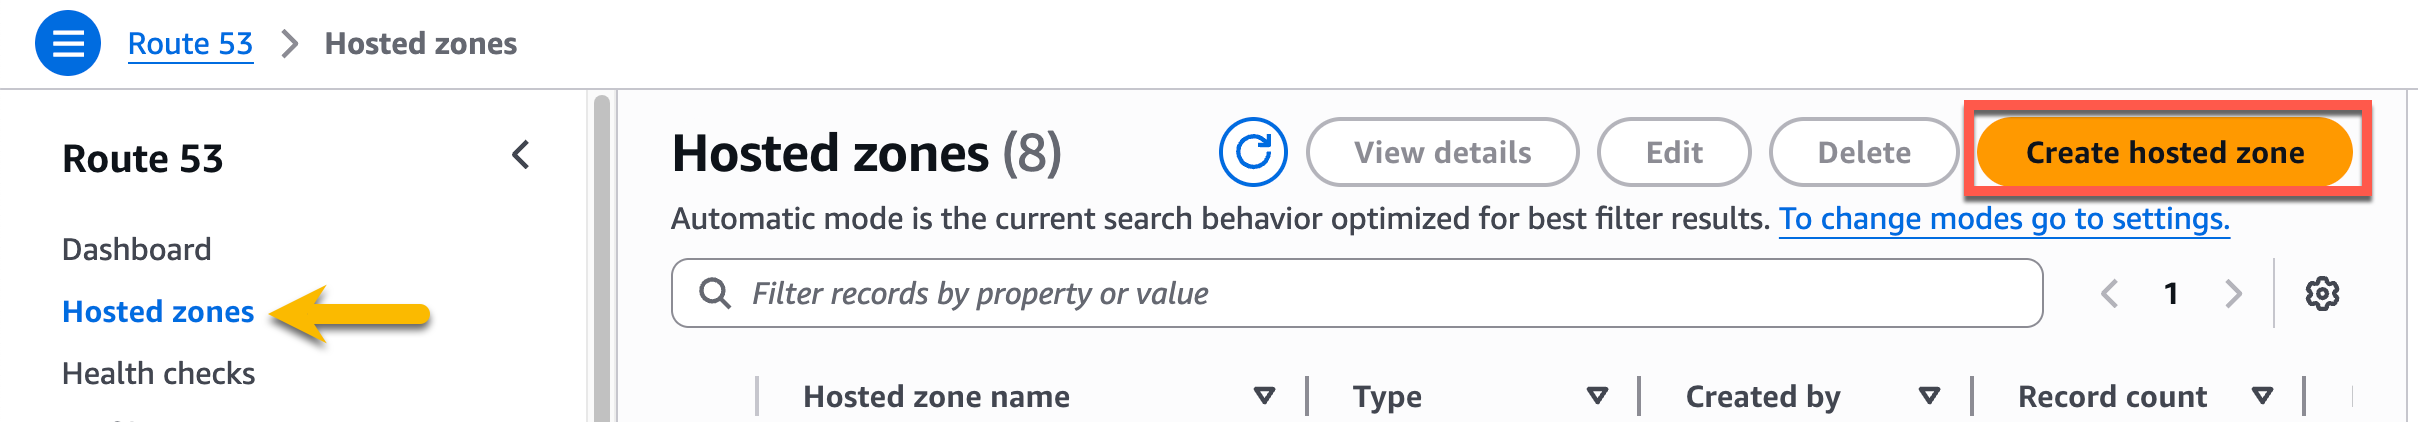Sort by Created by column arrow
2418x422 pixels.
coord(1929,396)
